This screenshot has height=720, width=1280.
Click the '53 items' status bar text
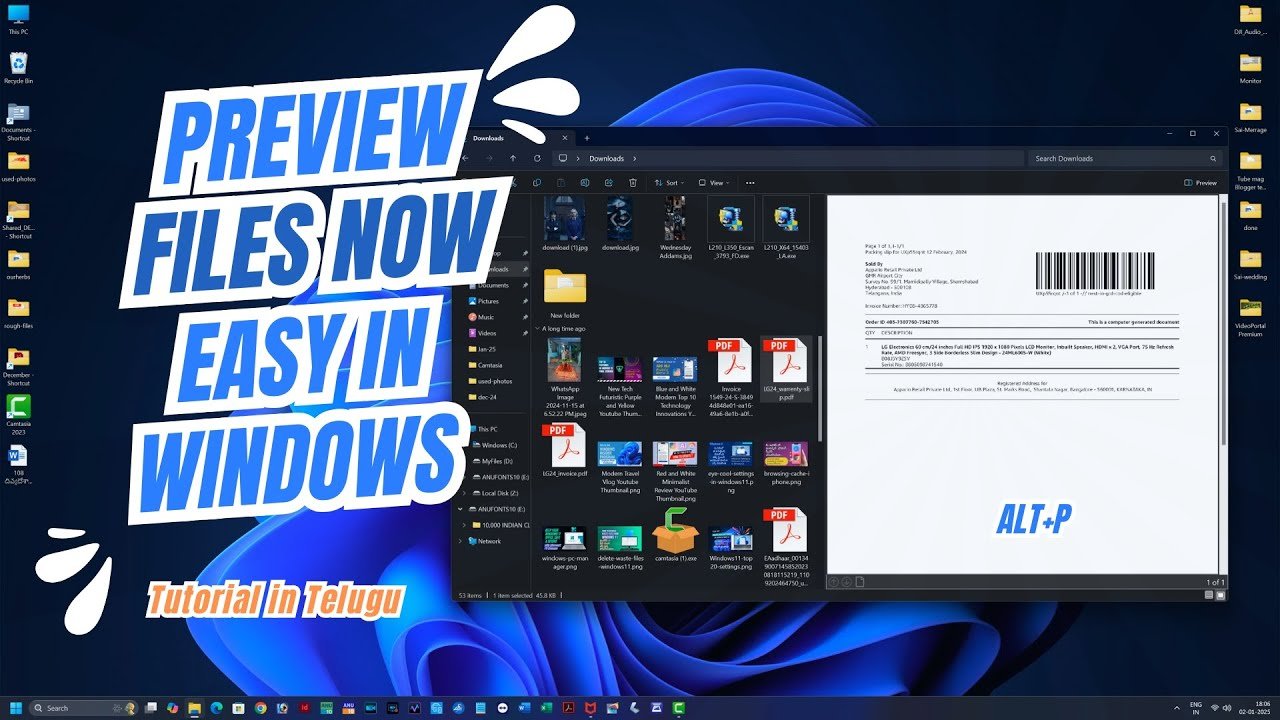[470, 595]
